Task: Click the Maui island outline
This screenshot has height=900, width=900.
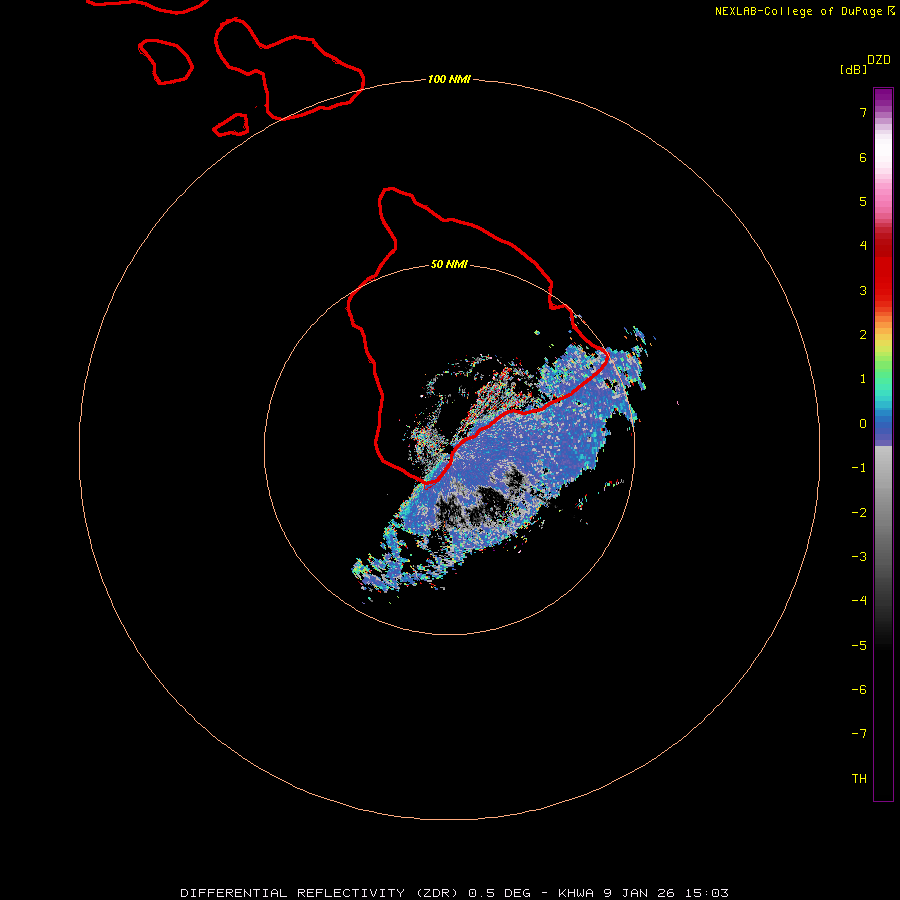Action: pyautogui.click(x=289, y=69)
